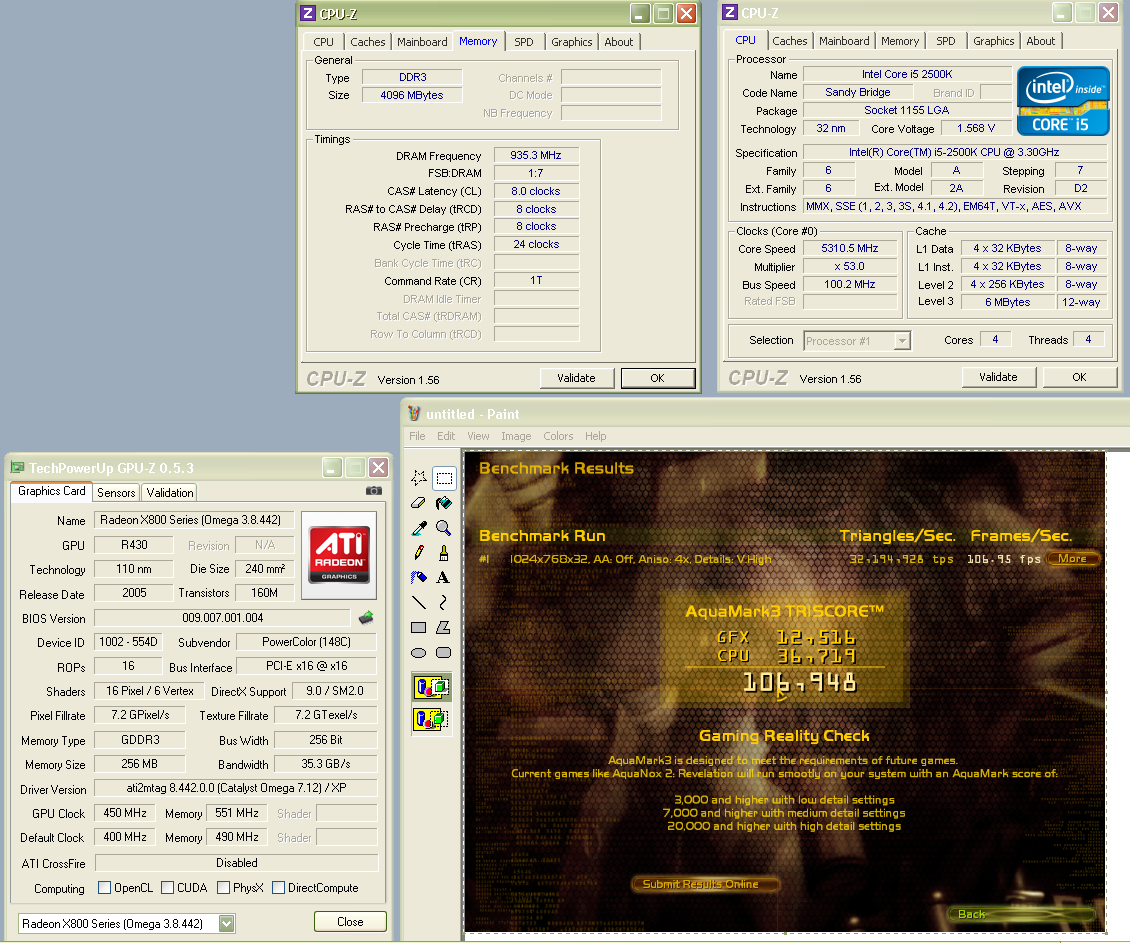Enable the OpenCL checkbox in GPU-Z
Viewport: 1130px width, 943px height.
pos(104,888)
